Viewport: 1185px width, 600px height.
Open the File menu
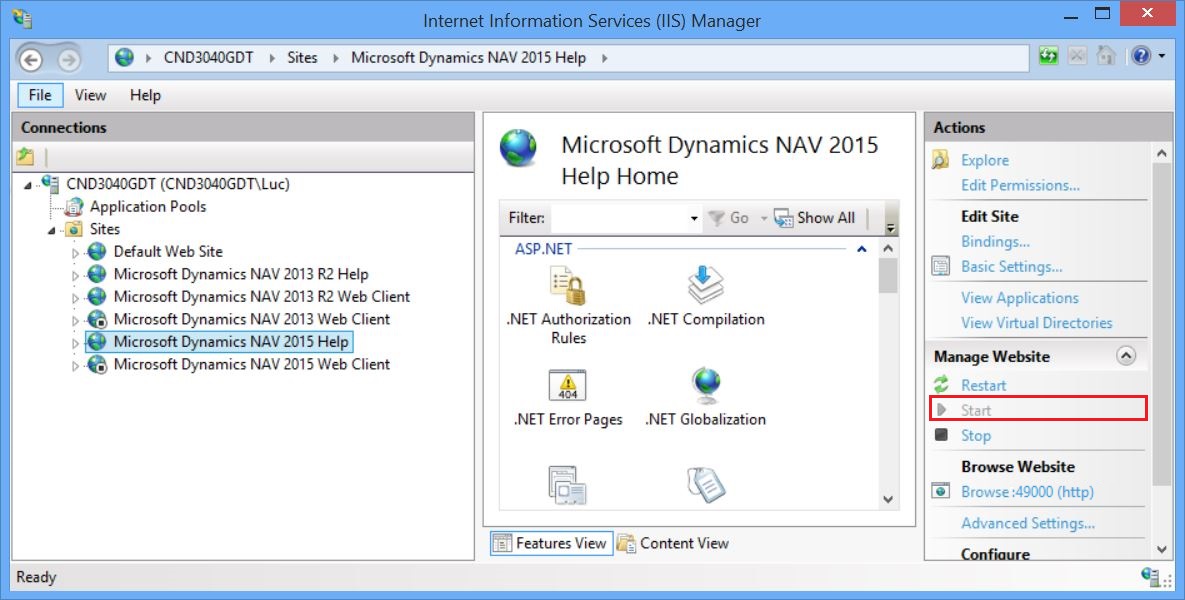(40, 95)
